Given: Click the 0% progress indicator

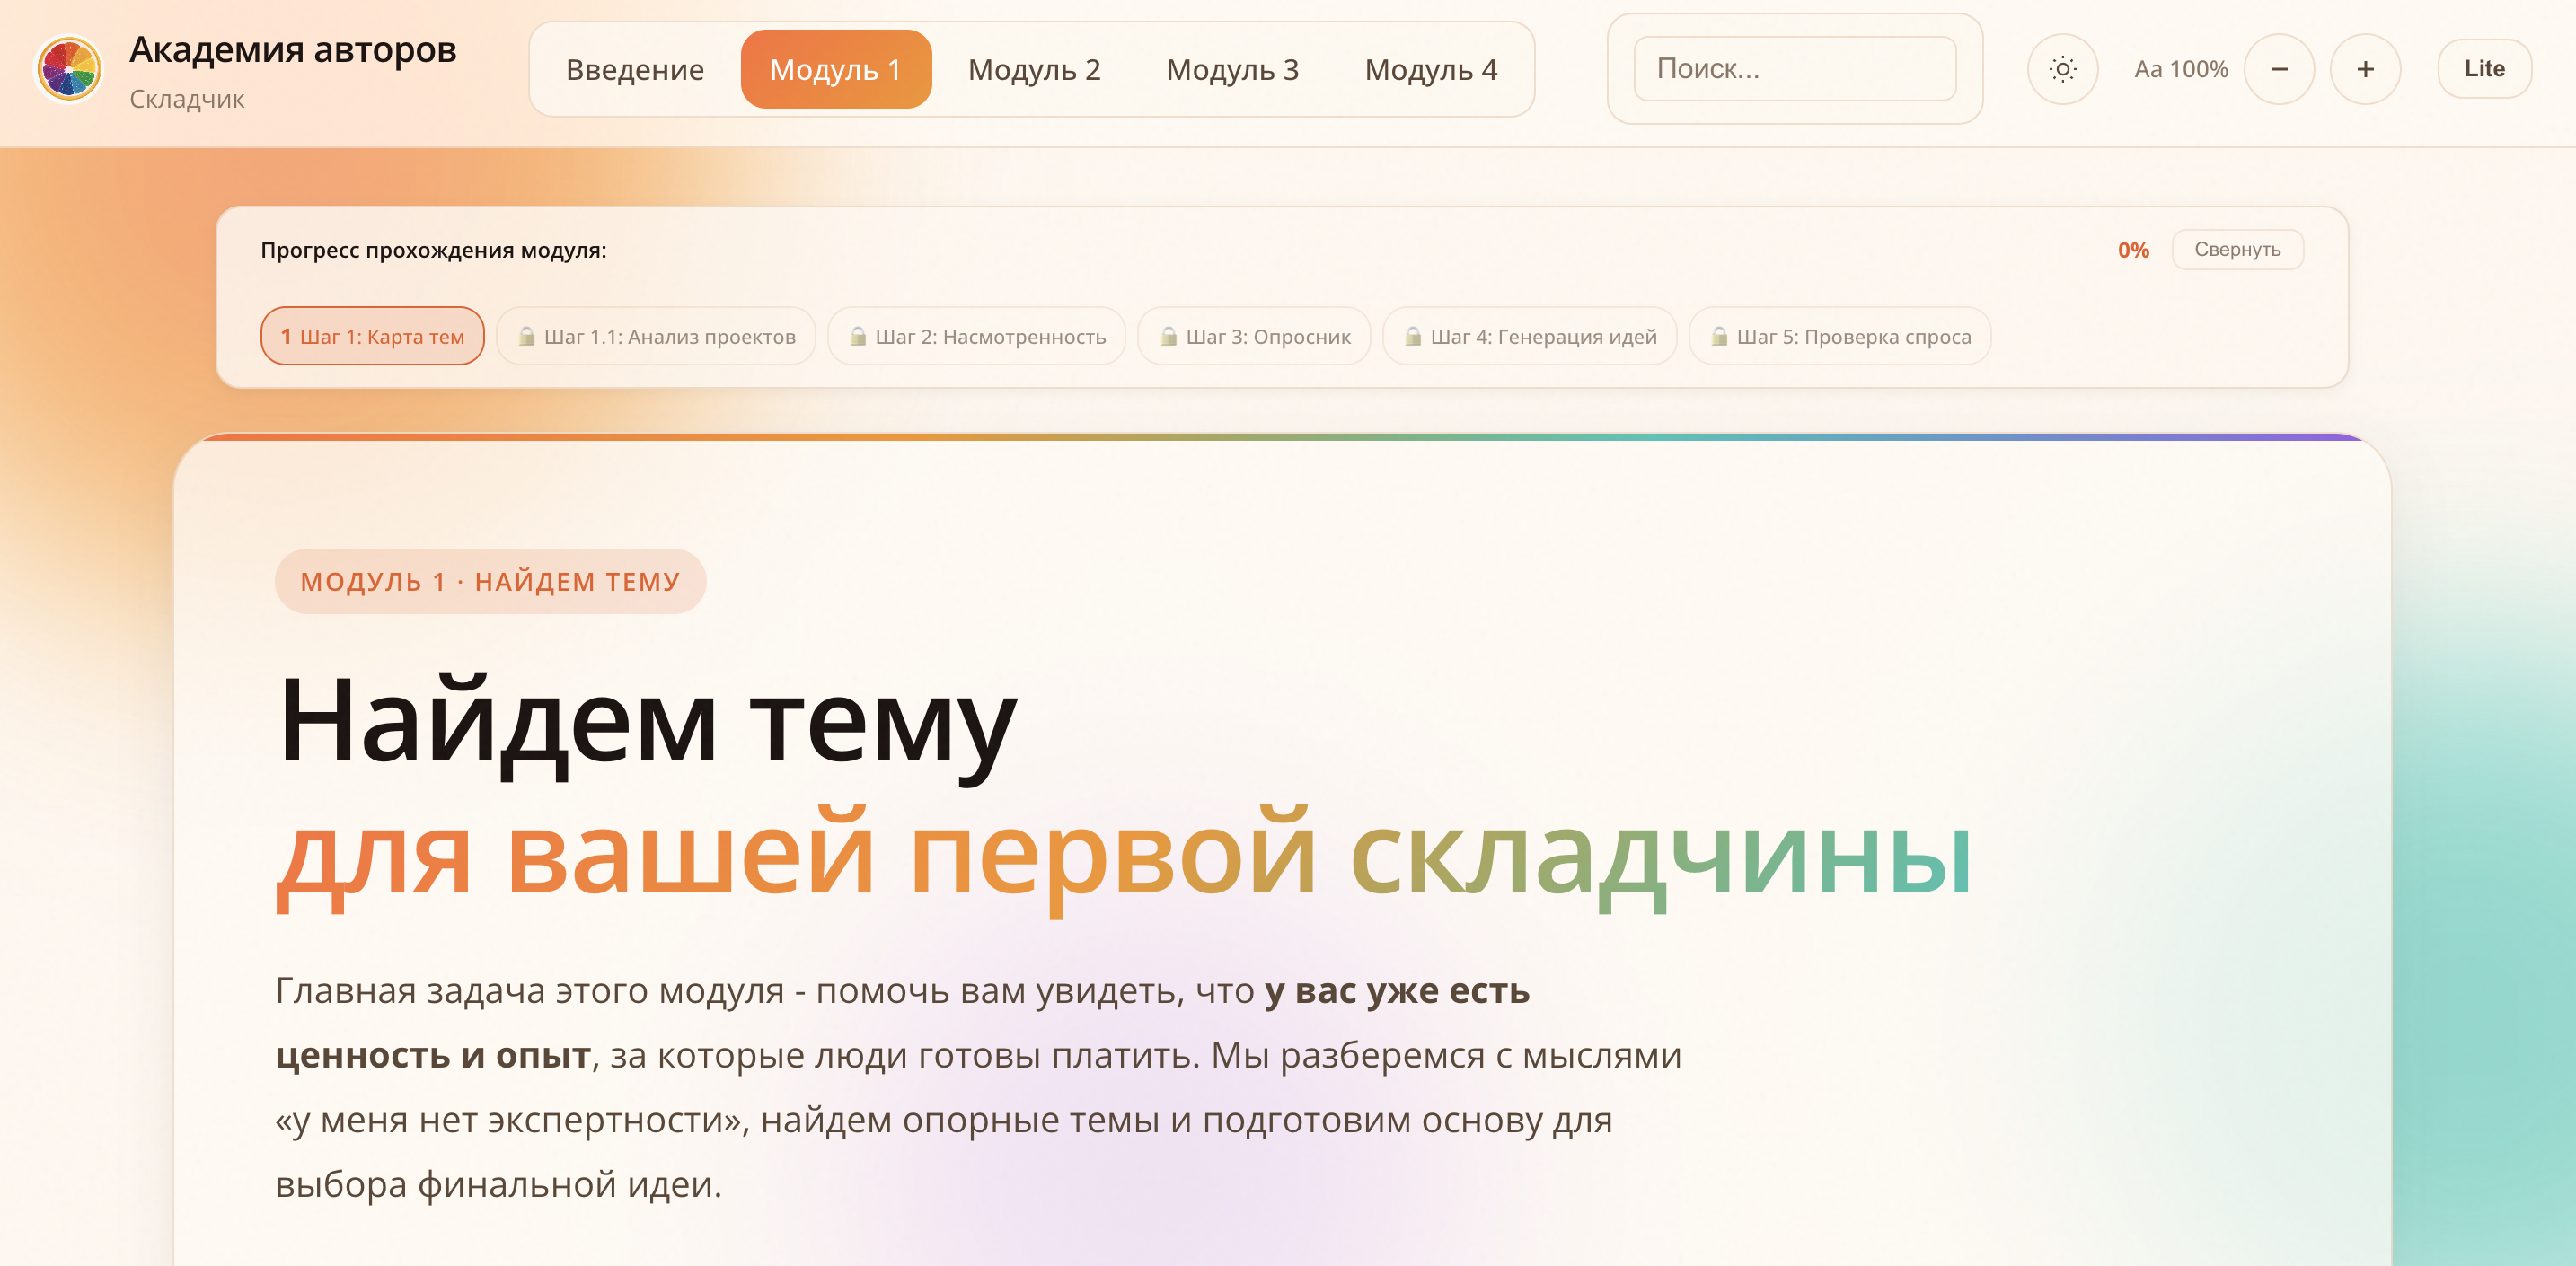Looking at the screenshot, I should click(x=2133, y=250).
